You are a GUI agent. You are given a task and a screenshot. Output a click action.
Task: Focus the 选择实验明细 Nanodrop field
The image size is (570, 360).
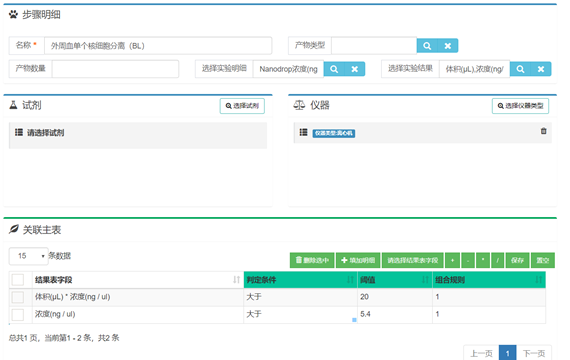tap(288, 69)
